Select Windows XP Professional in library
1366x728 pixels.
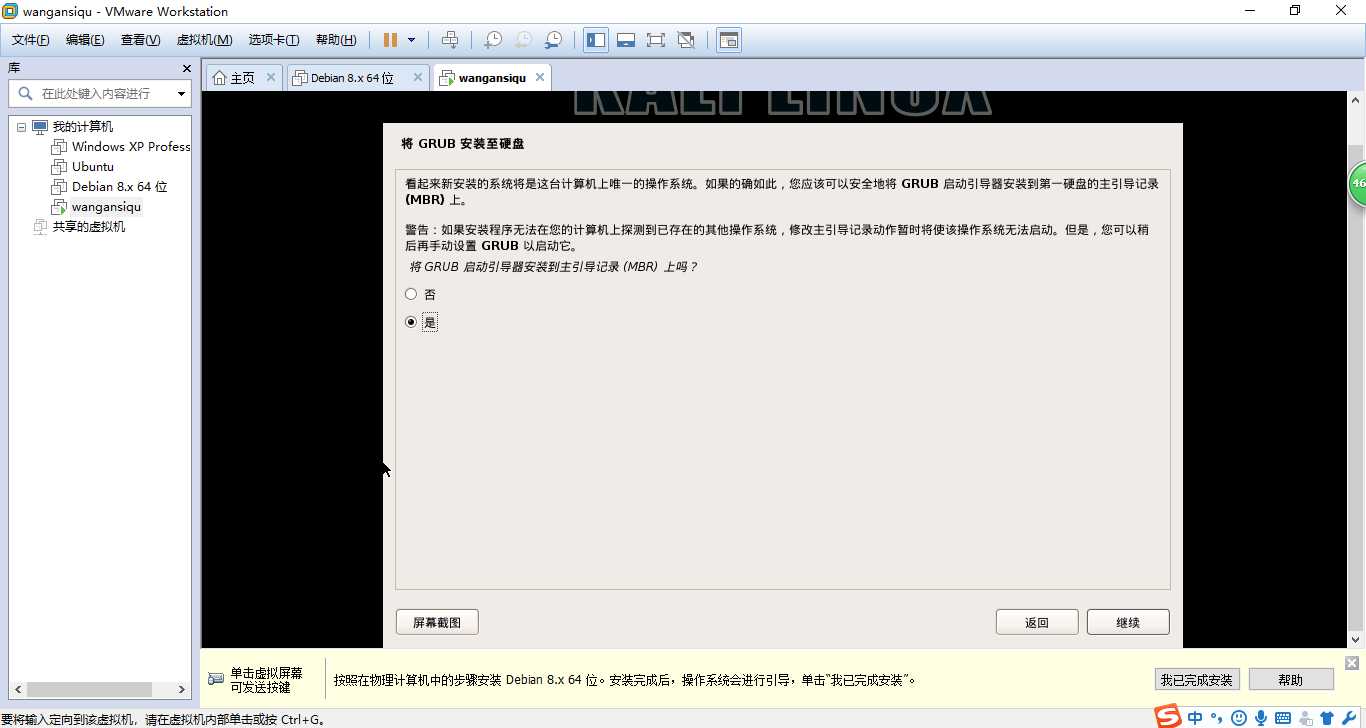click(130, 147)
